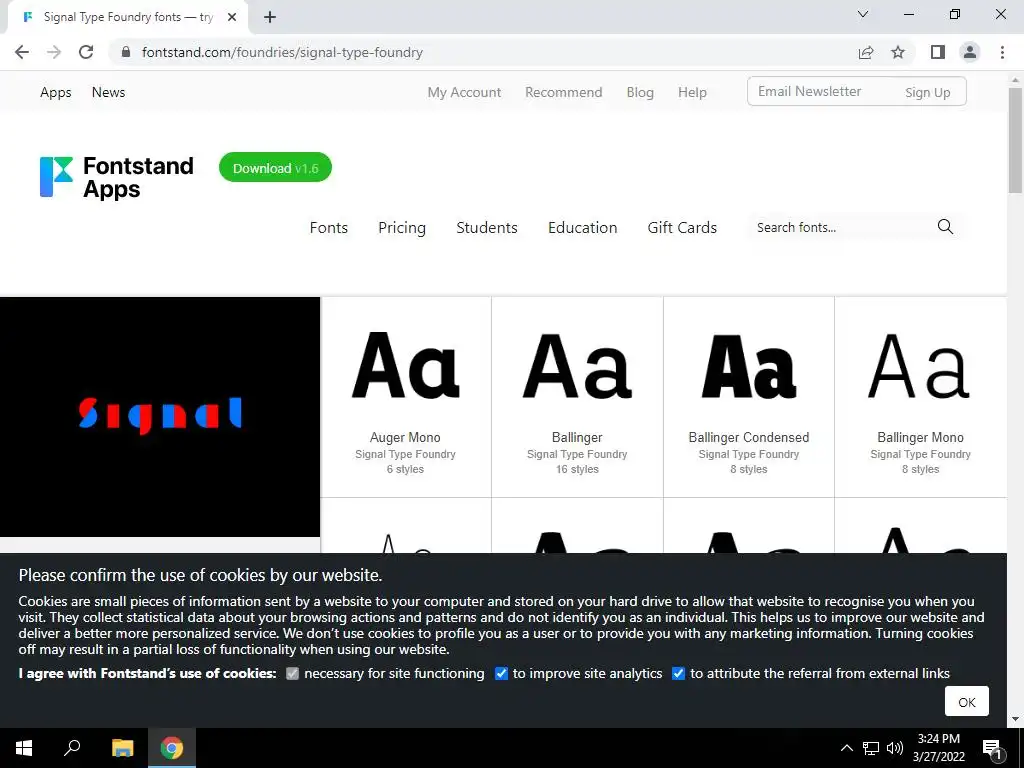Uncheck 'to improve site analytics' checkbox
The height and width of the screenshot is (768, 1024).
coord(501,673)
